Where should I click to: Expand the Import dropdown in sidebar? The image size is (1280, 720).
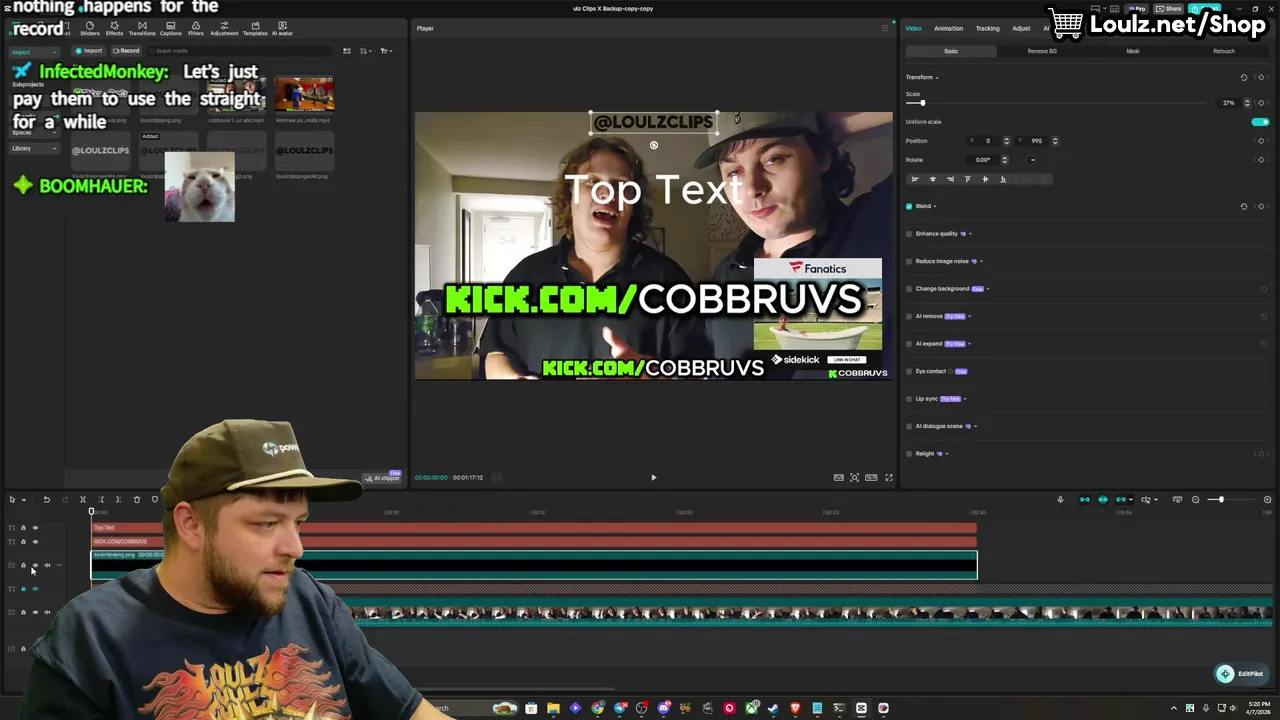[34, 52]
